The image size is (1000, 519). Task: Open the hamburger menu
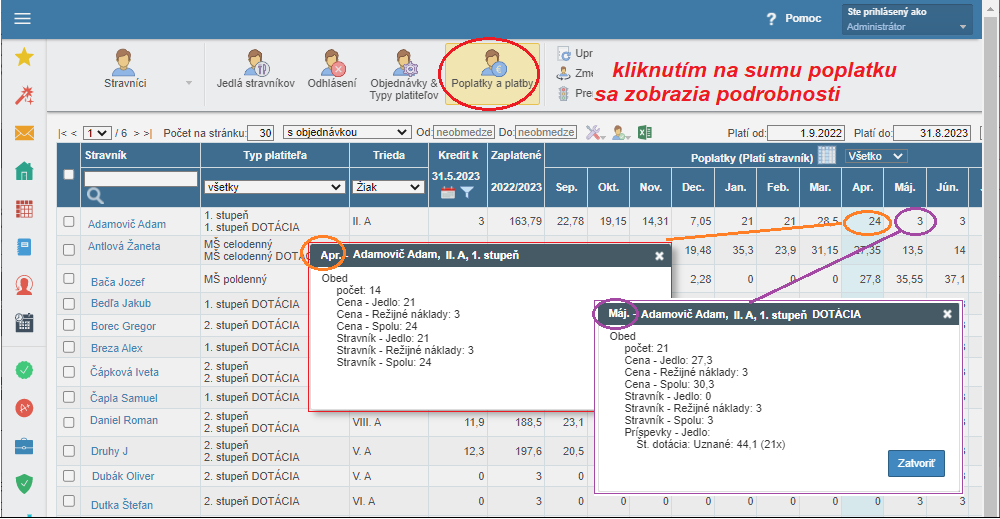(23, 18)
